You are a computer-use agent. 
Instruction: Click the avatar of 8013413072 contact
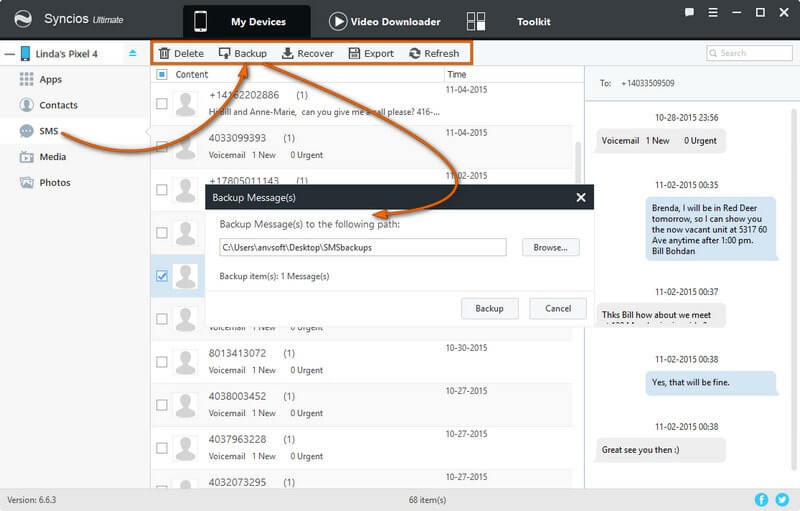tap(185, 362)
